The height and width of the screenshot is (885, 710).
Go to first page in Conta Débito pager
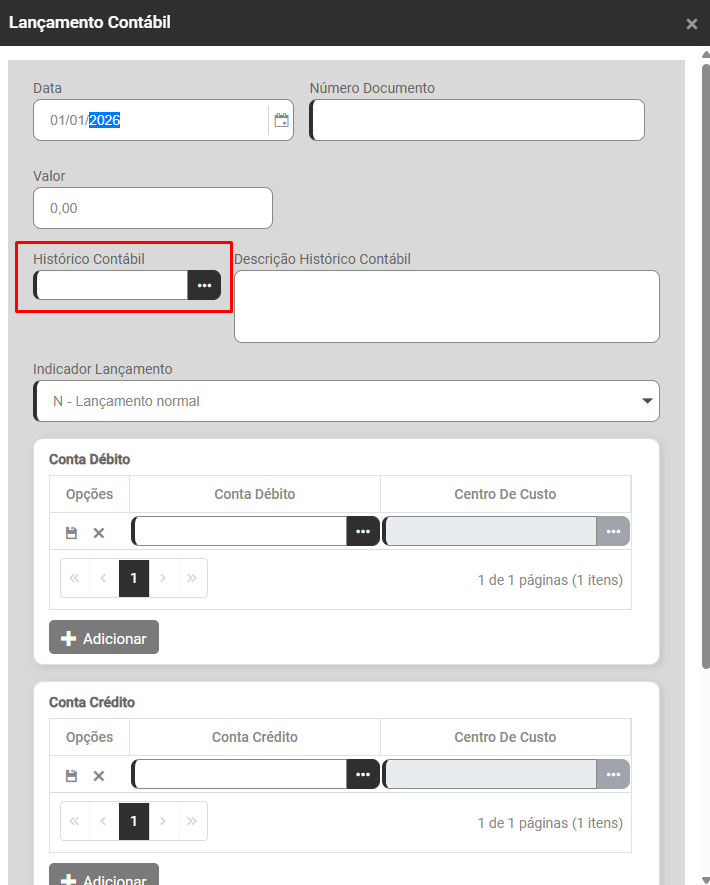[74, 578]
